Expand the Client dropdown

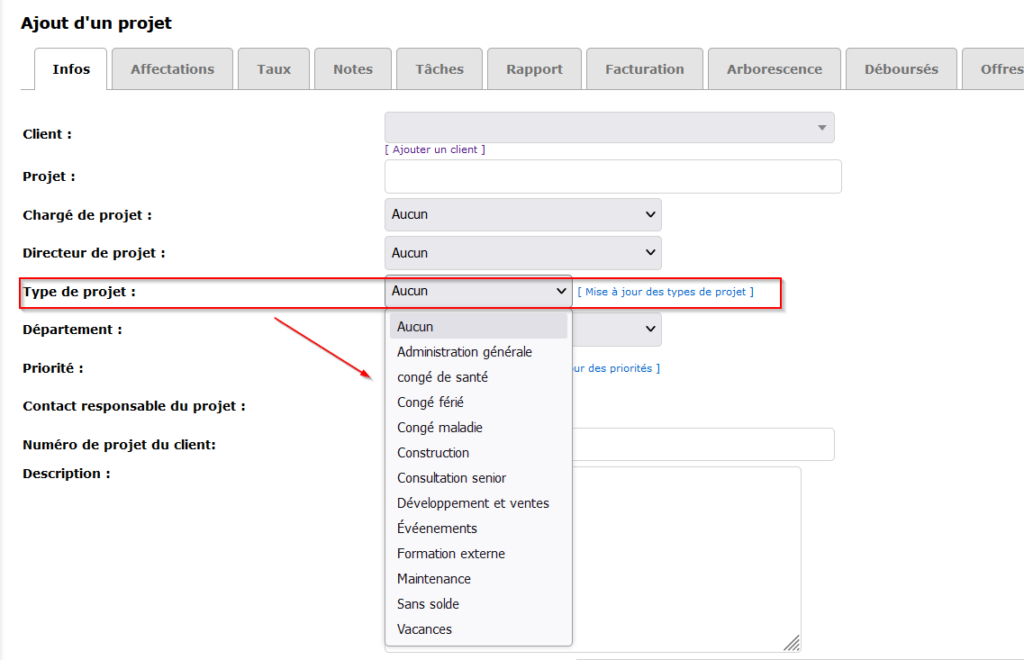pyautogui.click(x=609, y=128)
